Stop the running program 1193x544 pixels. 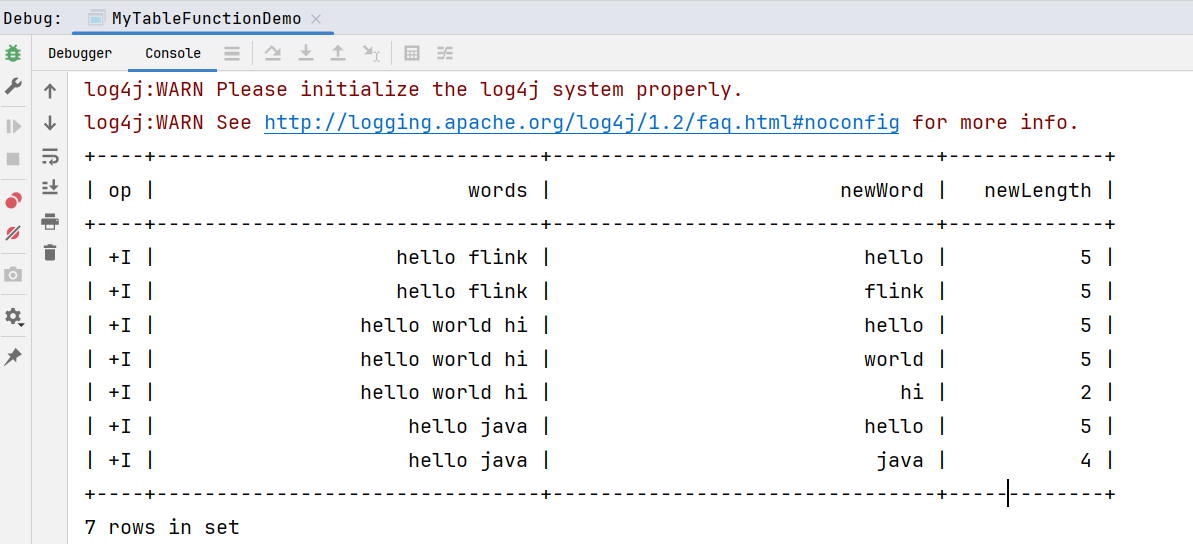13,159
